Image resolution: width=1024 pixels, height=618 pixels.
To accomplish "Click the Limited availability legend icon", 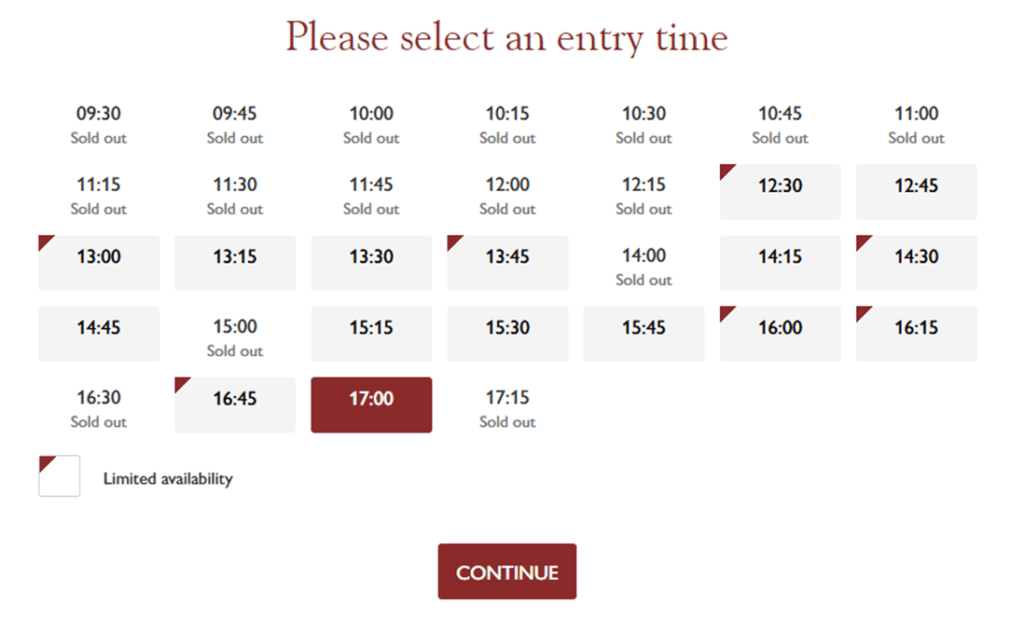I will coord(59,476).
